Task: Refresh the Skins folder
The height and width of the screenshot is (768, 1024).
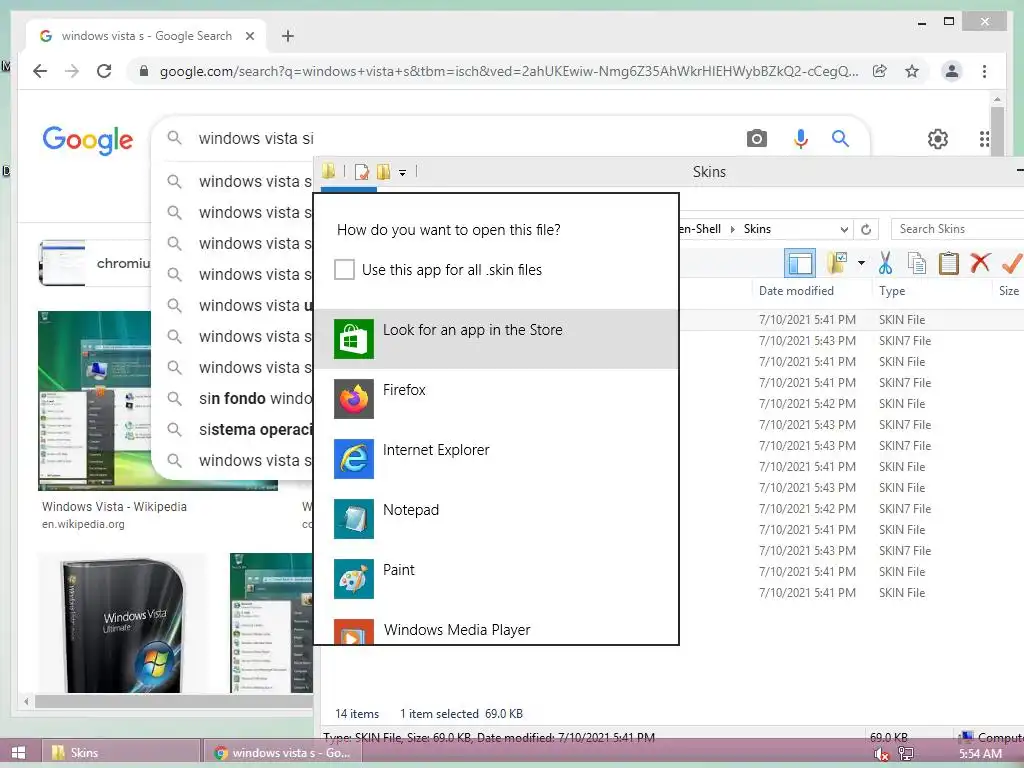Action: click(x=866, y=229)
